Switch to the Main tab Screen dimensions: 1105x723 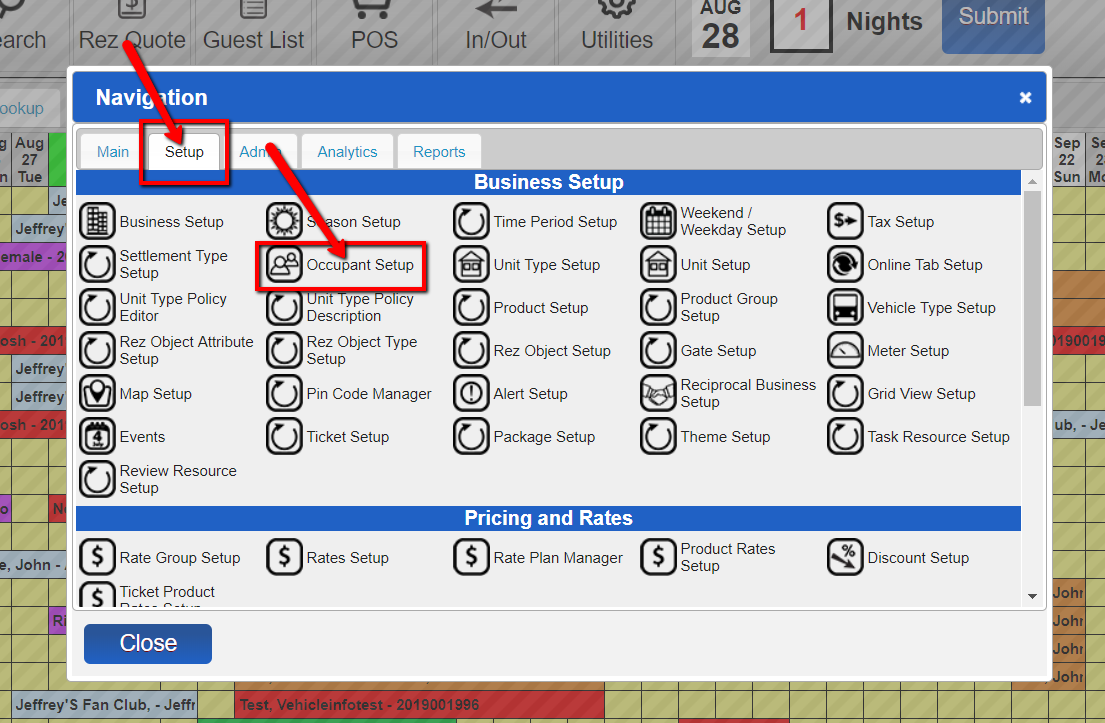point(113,152)
